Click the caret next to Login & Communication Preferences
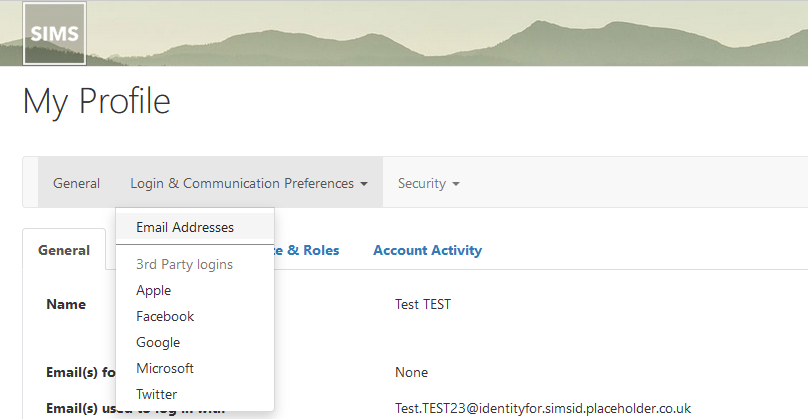Screen dimensions: 808x419 [x=364, y=184]
